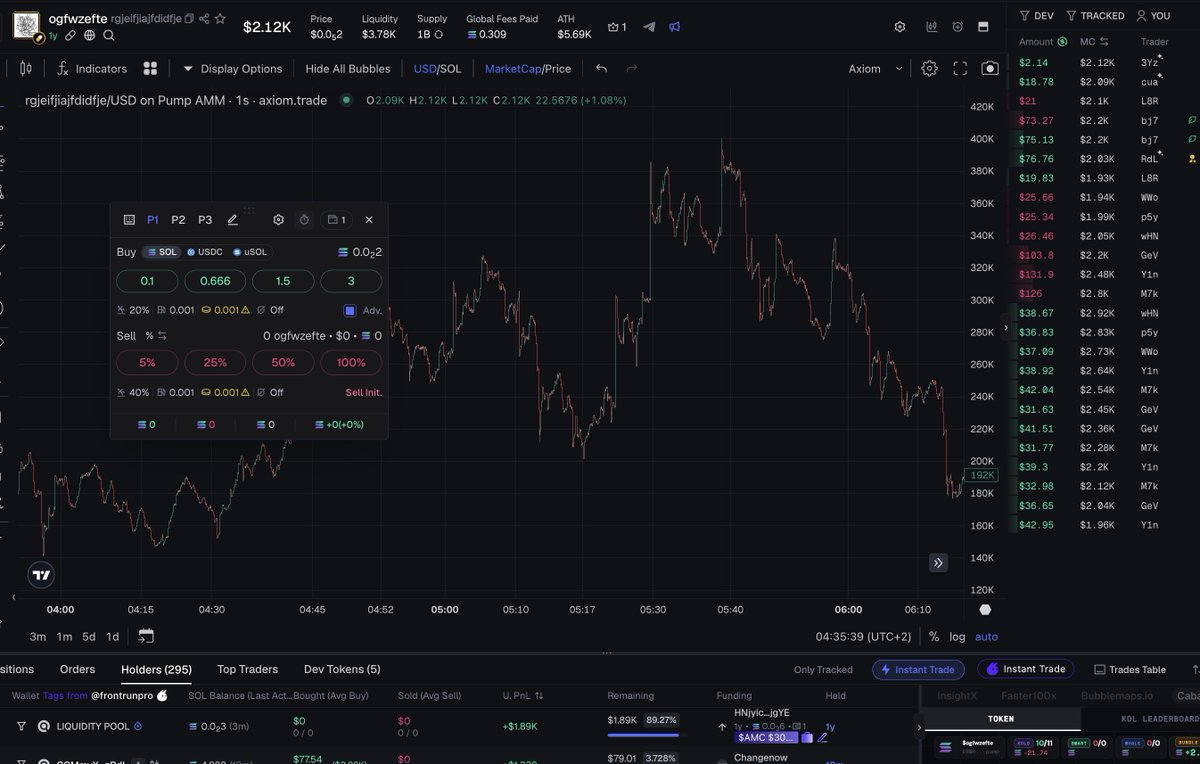Open the Display Options dropdown
1200x764 pixels.
tap(232, 69)
